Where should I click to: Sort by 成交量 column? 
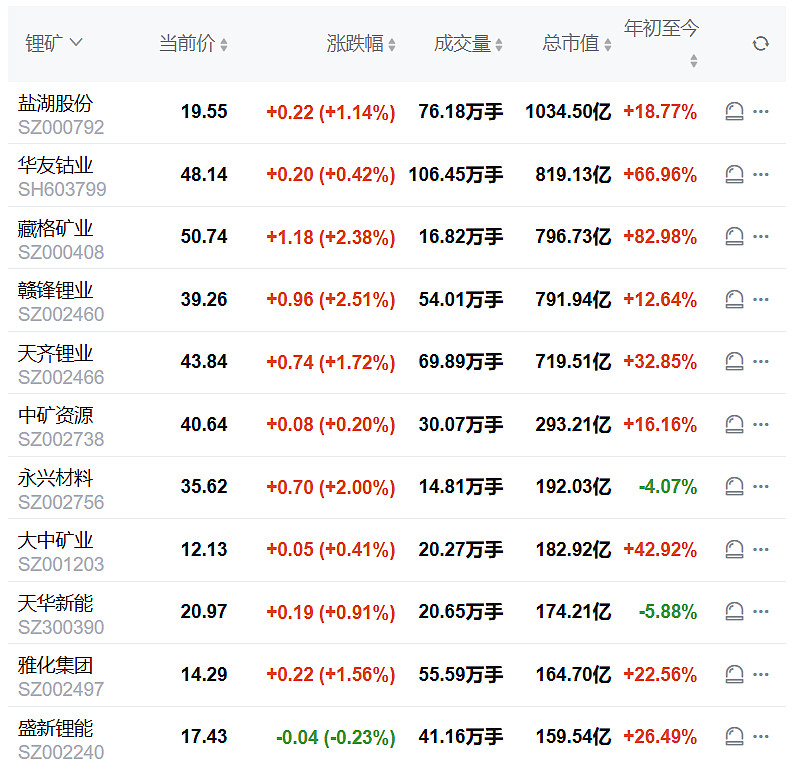(x=468, y=44)
